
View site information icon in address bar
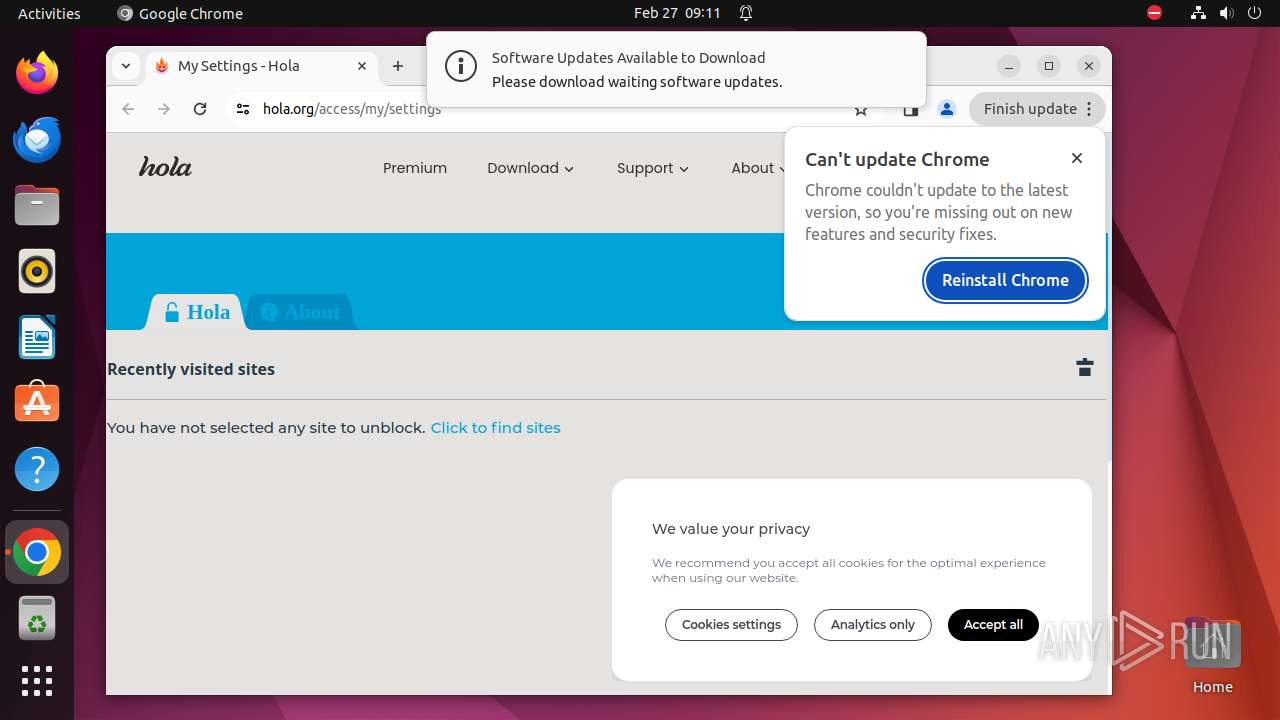coord(243,109)
